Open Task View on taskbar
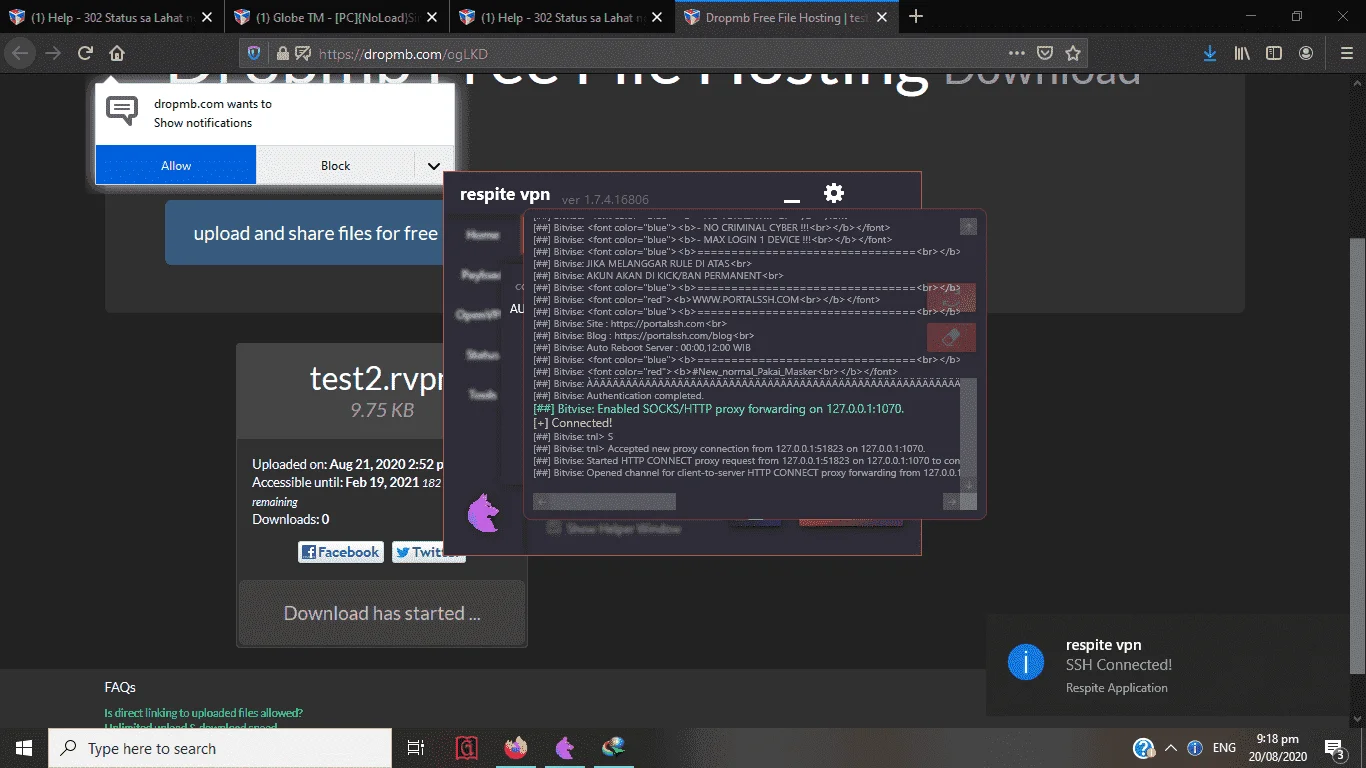Image resolution: width=1366 pixels, height=768 pixels. [x=416, y=748]
